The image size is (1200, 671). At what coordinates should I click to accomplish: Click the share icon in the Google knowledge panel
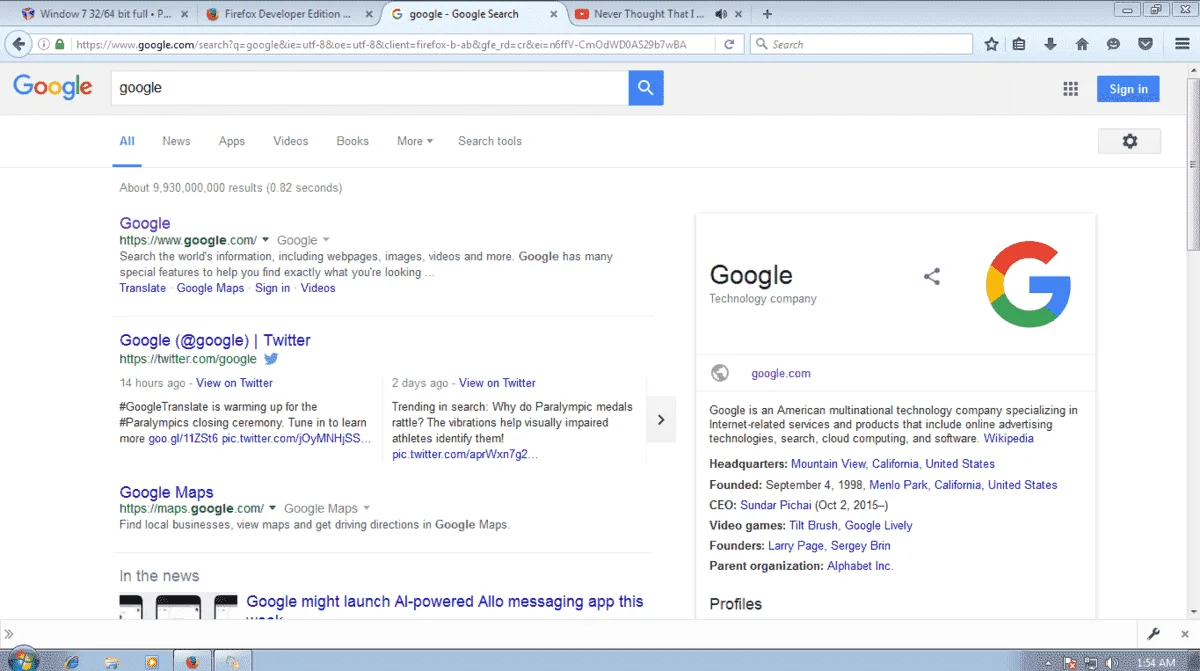click(x=932, y=277)
